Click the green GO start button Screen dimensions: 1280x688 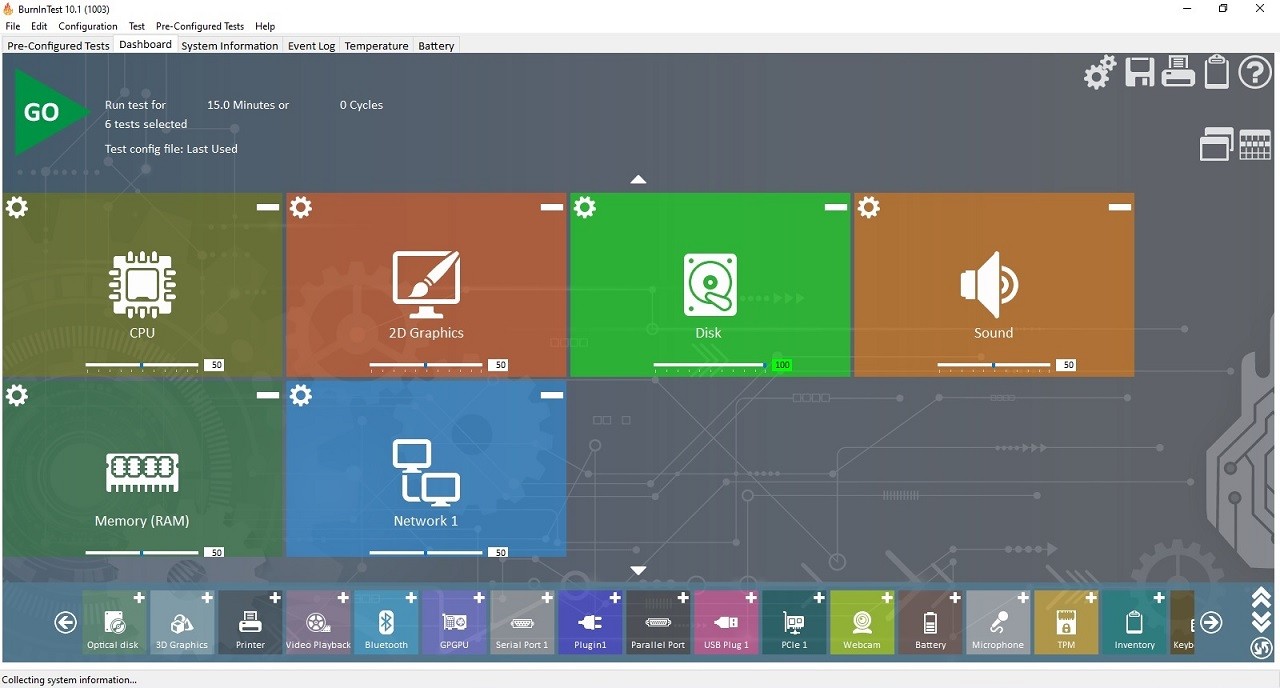pos(47,112)
